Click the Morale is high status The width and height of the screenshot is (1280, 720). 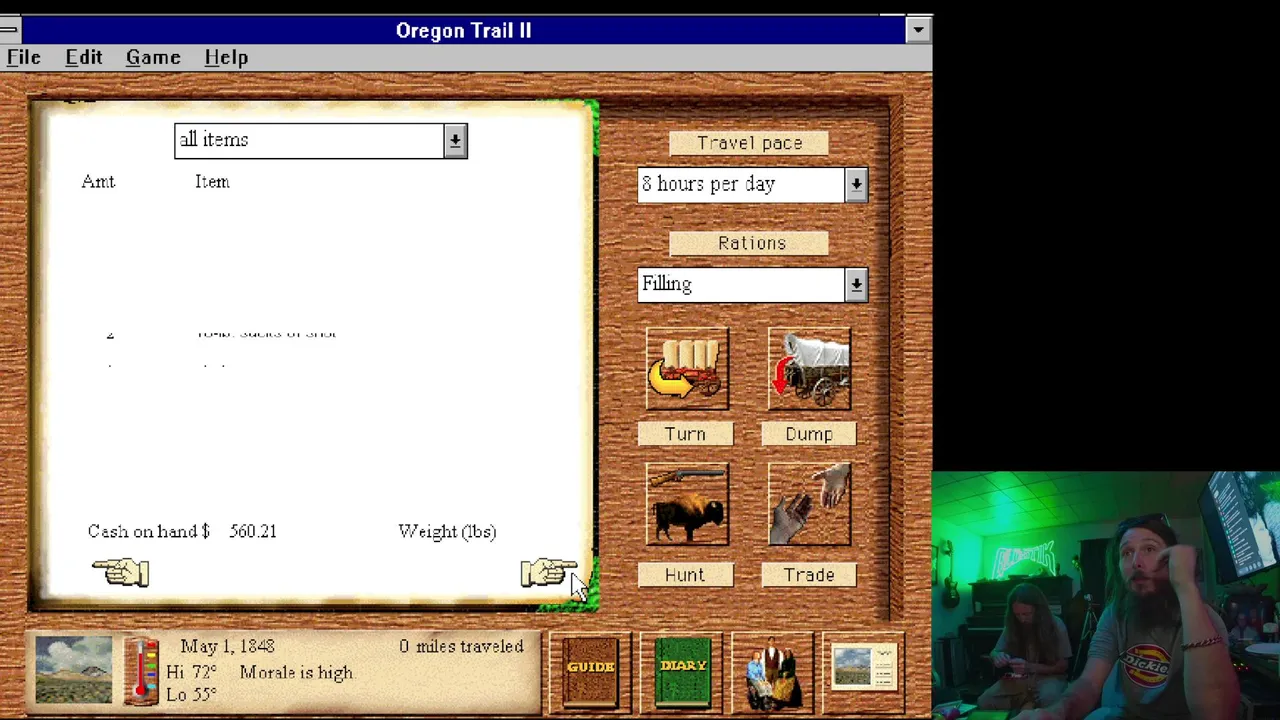(x=296, y=673)
